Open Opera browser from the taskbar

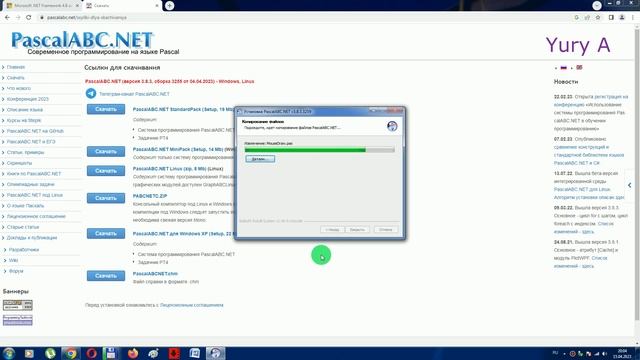click(91, 353)
